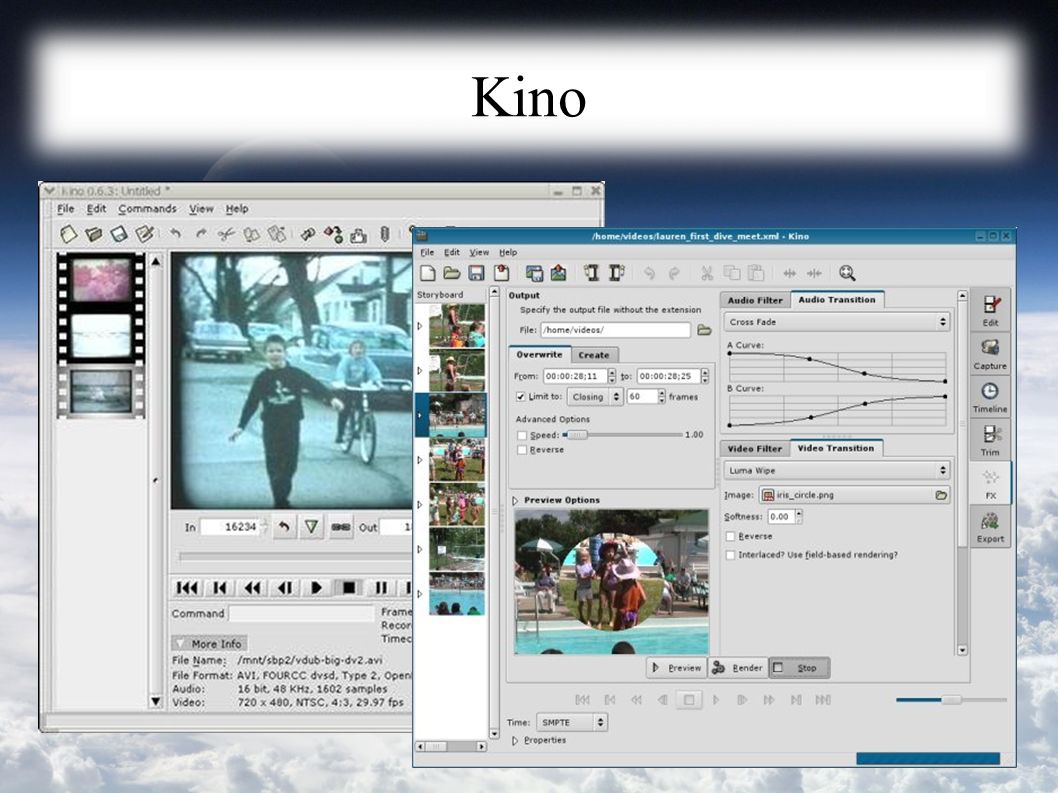
Task: Open the SMPTE time format dropdown
Action: tap(572, 722)
